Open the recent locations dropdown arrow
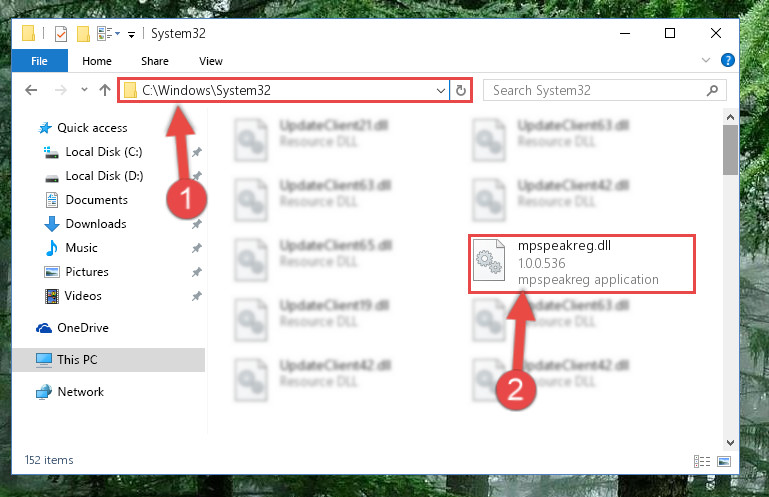Screen dimensions: 769x497 (x=84, y=89)
